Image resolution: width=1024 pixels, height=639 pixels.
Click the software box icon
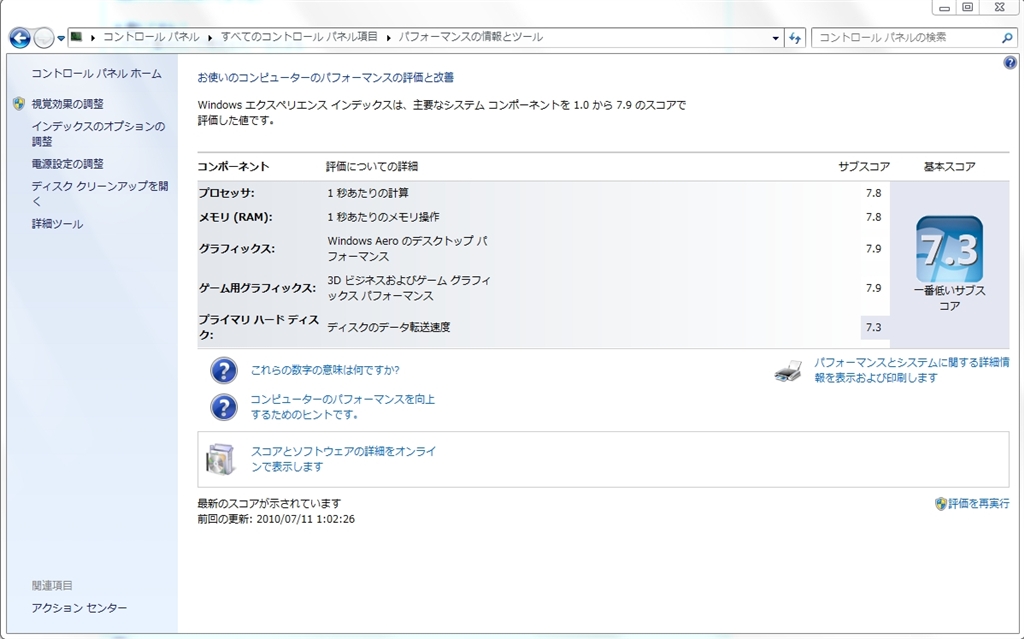(220, 459)
